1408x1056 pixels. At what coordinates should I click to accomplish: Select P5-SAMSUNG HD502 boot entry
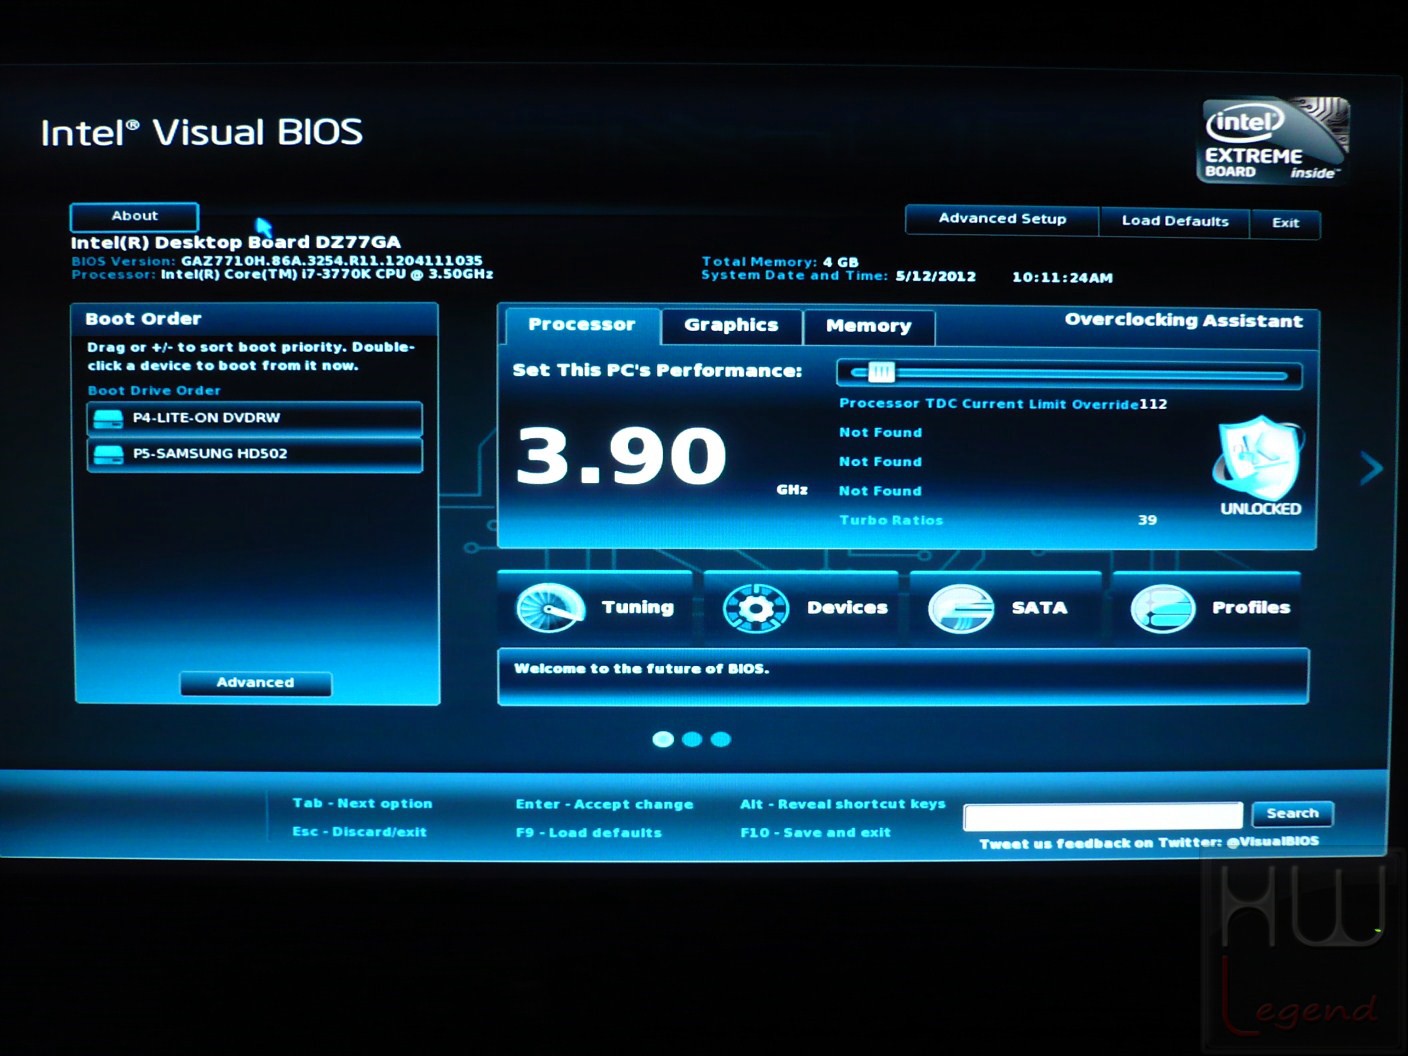pos(255,454)
